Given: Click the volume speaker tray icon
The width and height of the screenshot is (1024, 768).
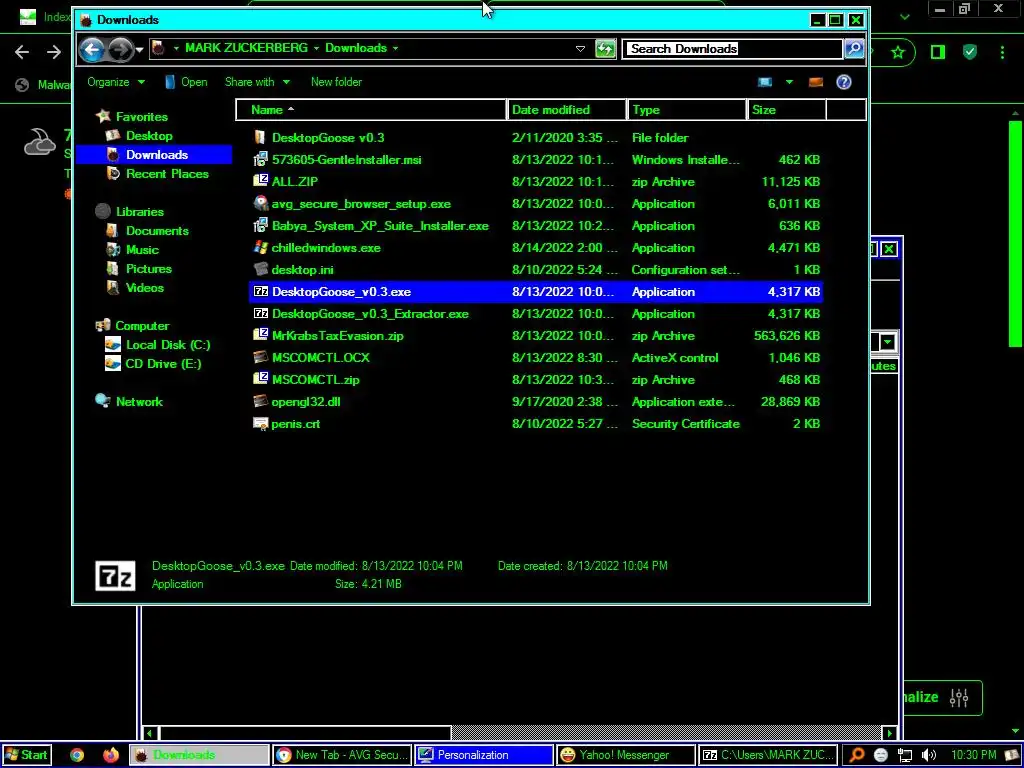Looking at the screenshot, I should [x=928, y=755].
